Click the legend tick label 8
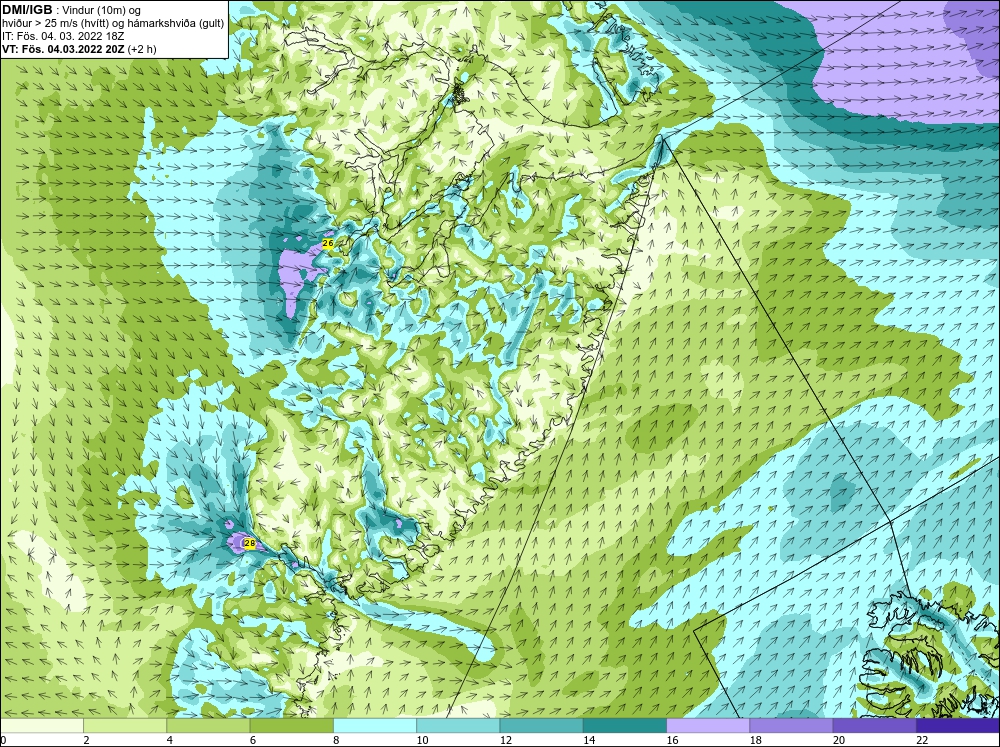This screenshot has width=1000, height=747. pos(336,740)
